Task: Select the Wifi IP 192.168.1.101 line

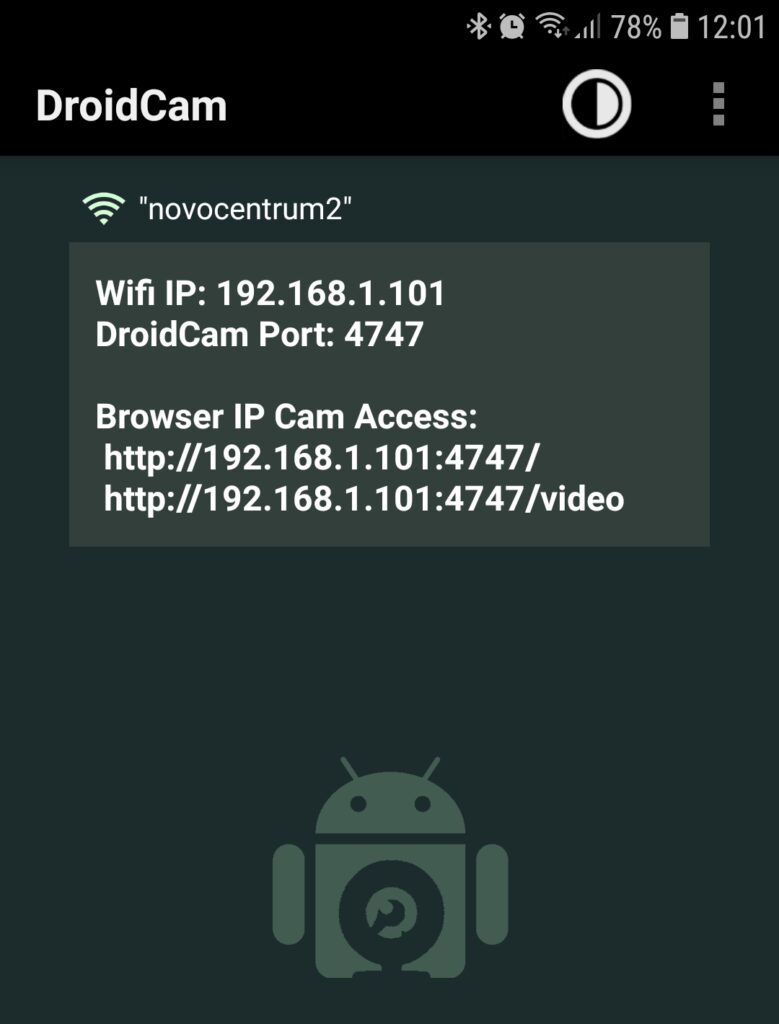Action: point(270,293)
